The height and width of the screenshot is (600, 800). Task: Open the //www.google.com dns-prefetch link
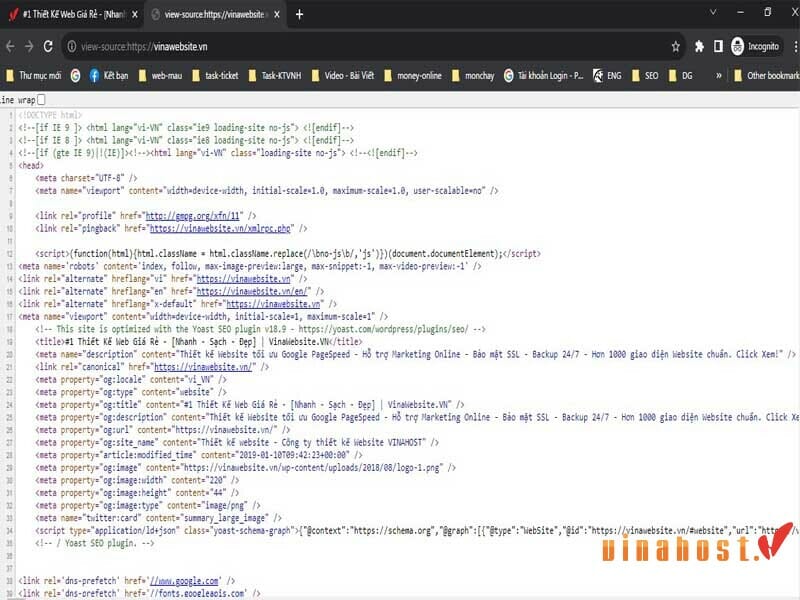point(184,581)
